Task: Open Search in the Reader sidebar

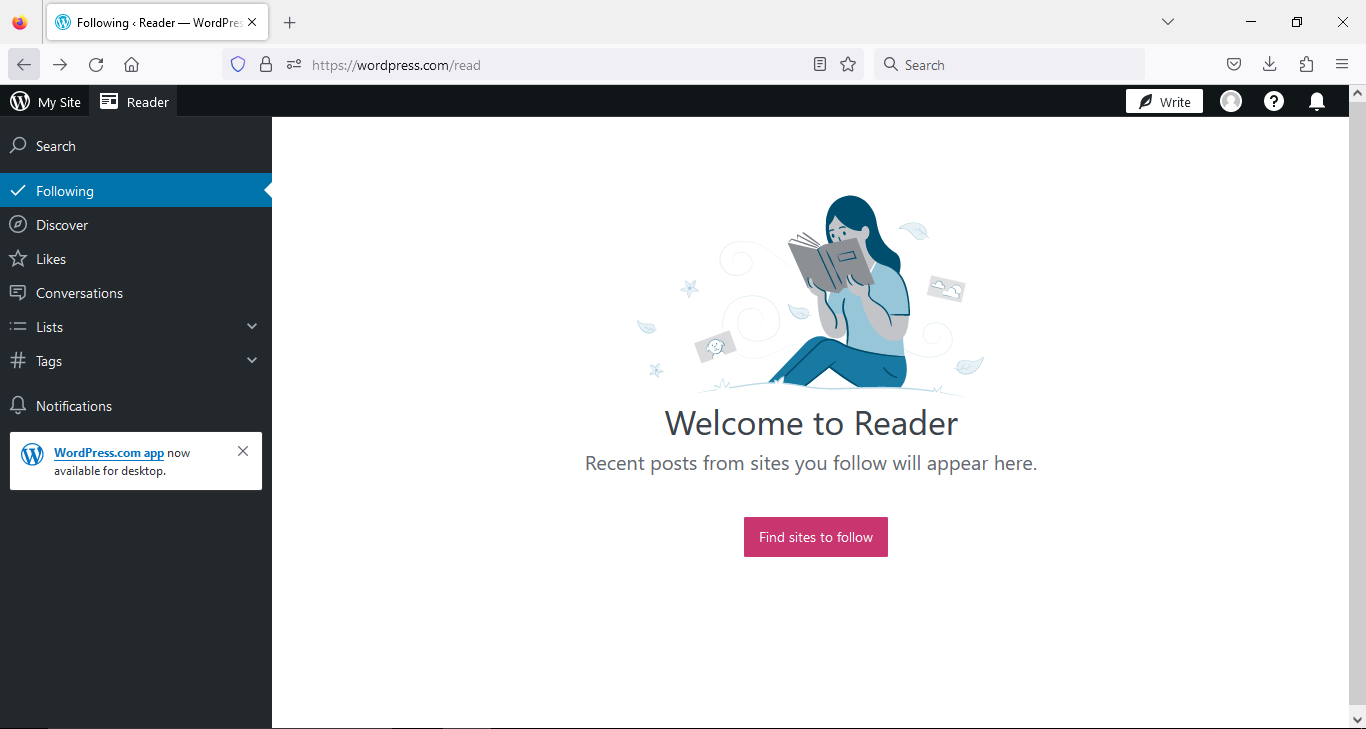Action: [136, 146]
